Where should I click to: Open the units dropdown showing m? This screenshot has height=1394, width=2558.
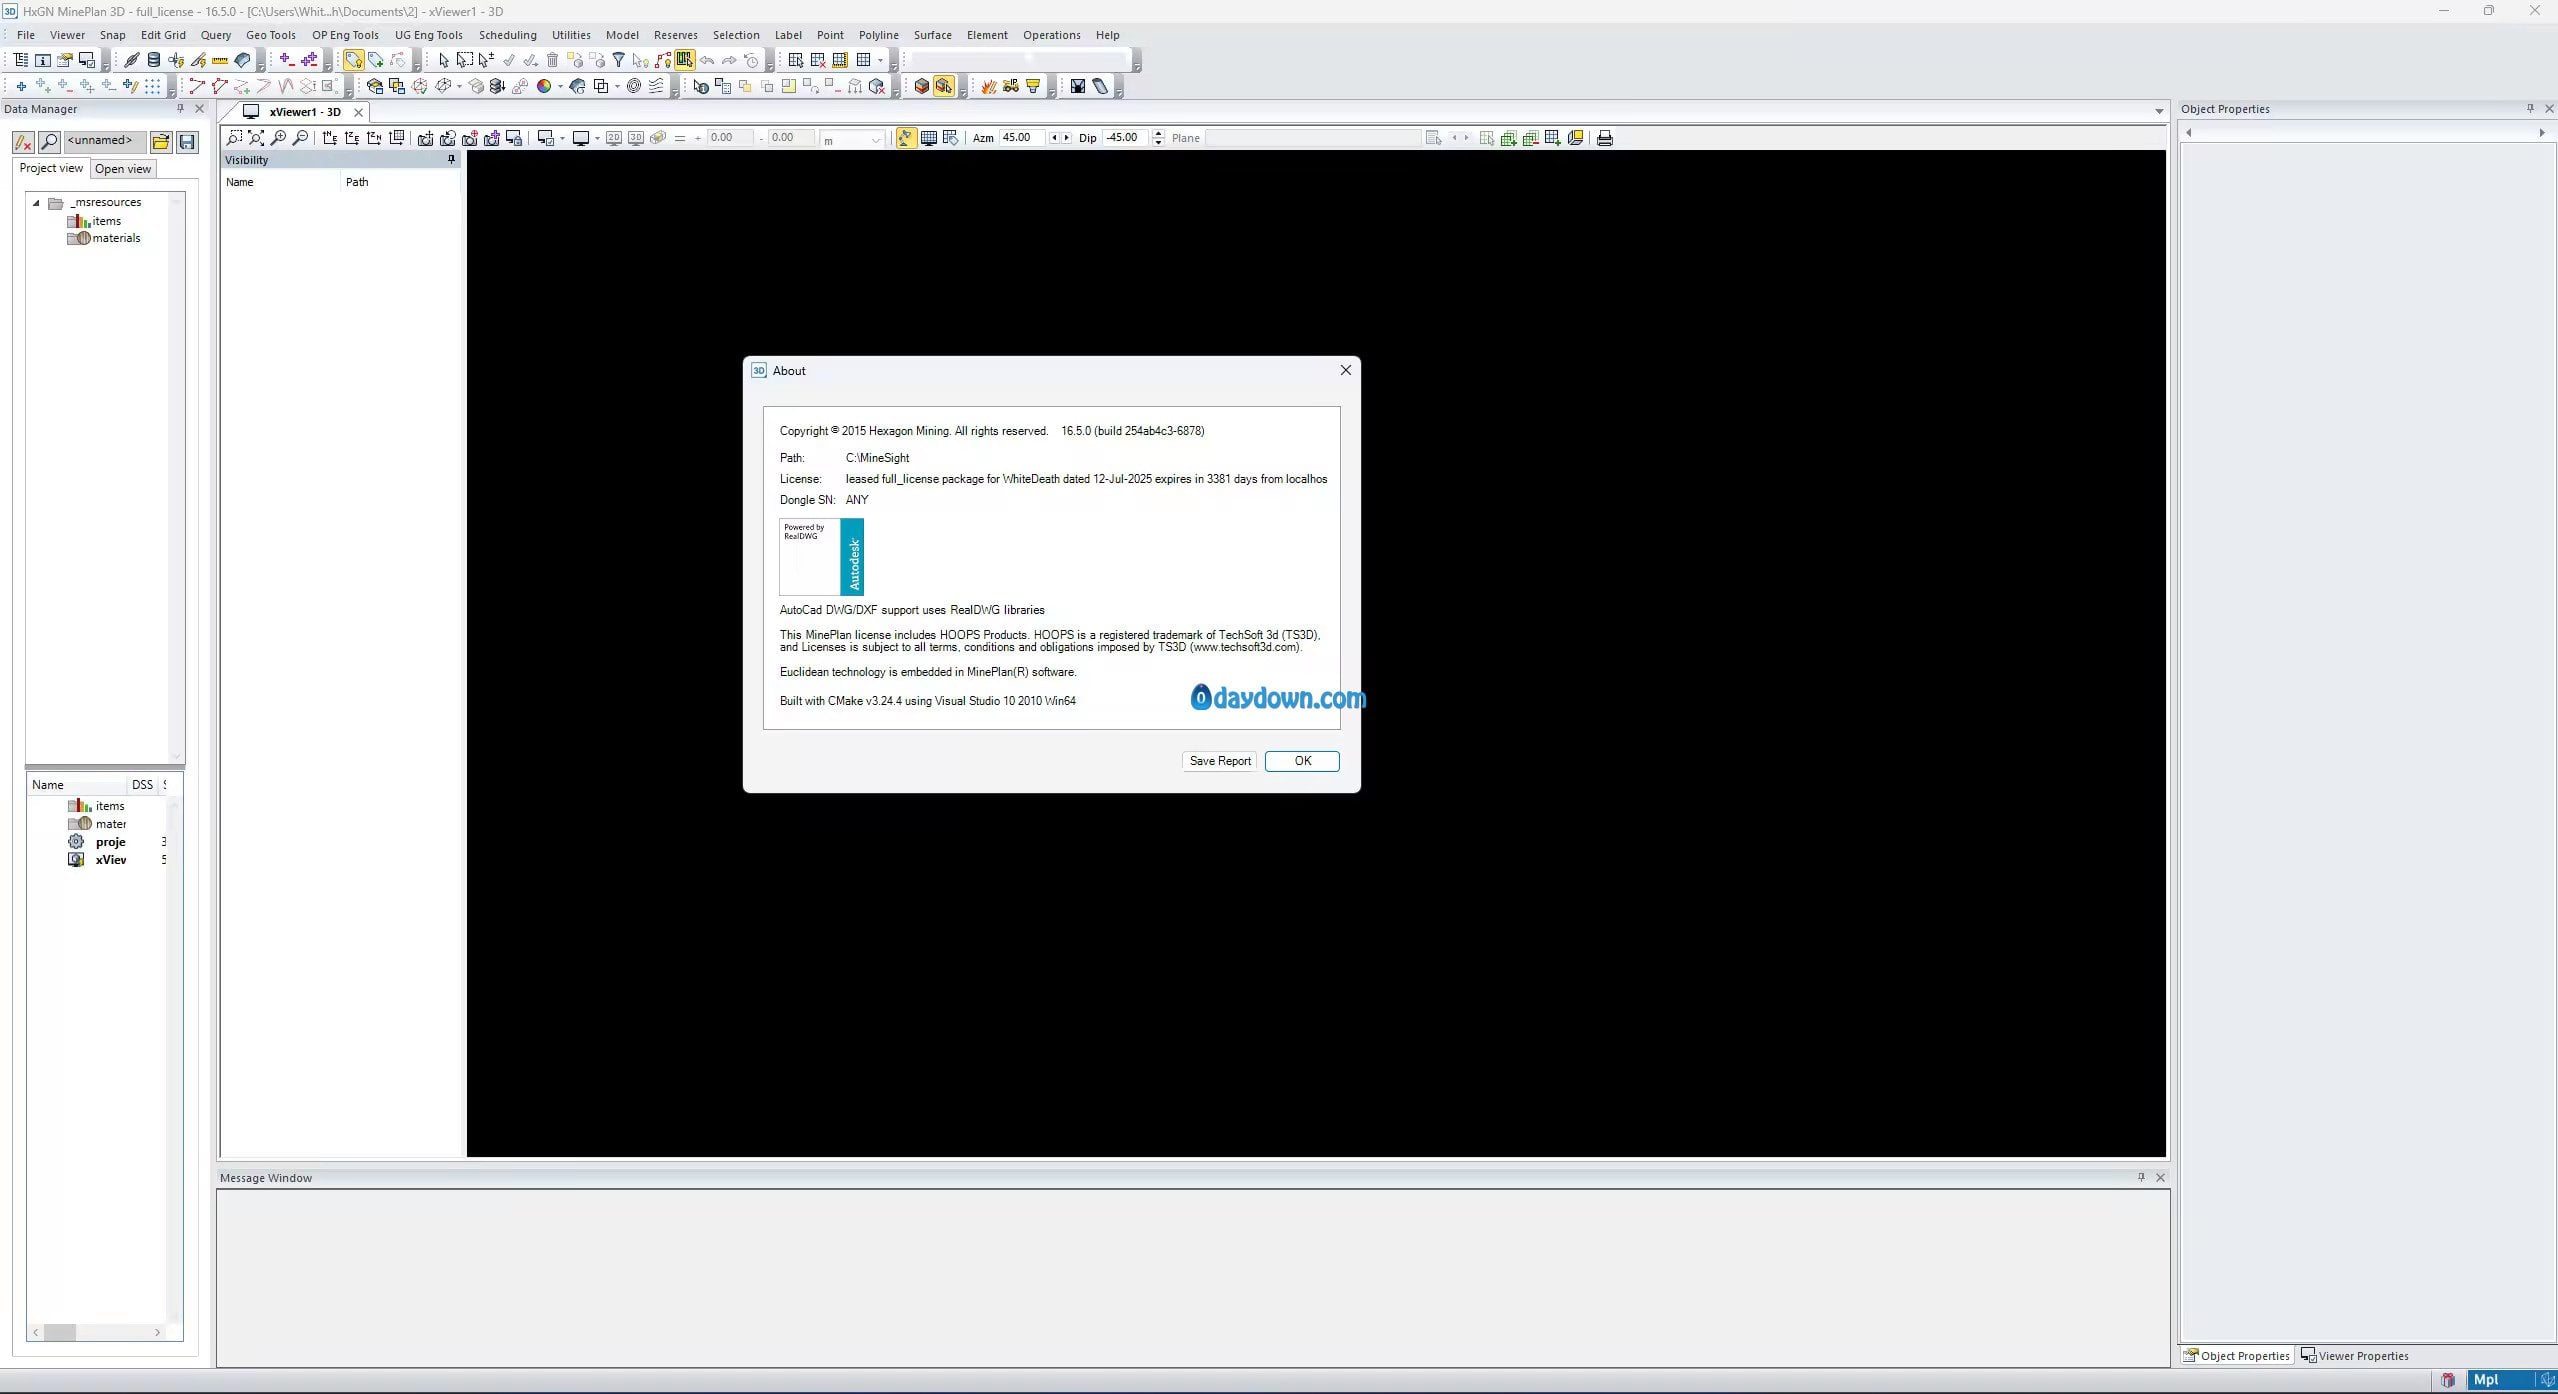tap(875, 139)
